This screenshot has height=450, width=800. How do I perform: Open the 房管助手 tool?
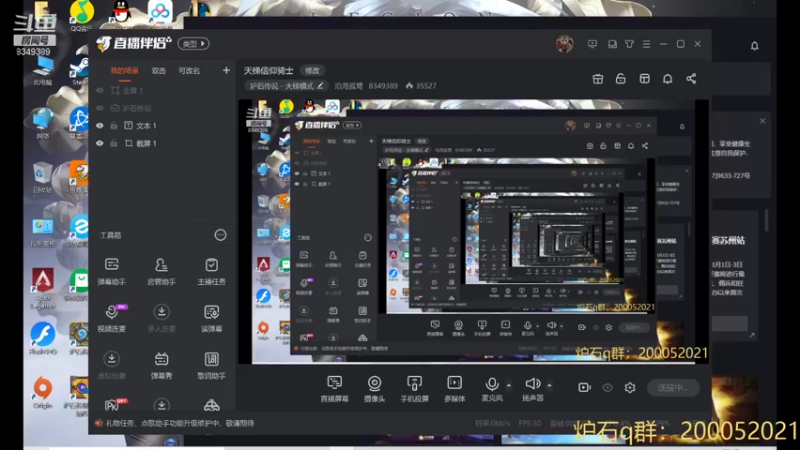161,271
